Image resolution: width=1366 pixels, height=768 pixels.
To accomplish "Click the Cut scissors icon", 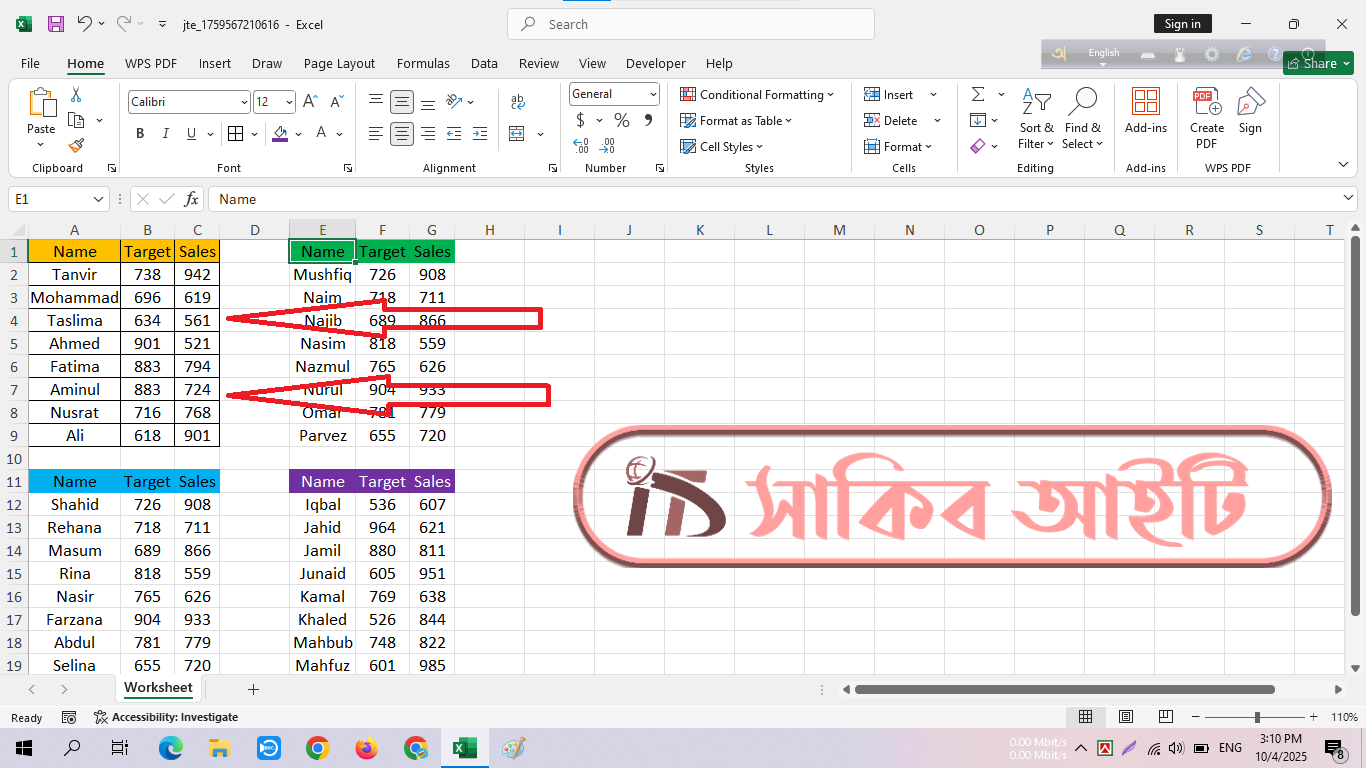I will point(76,95).
